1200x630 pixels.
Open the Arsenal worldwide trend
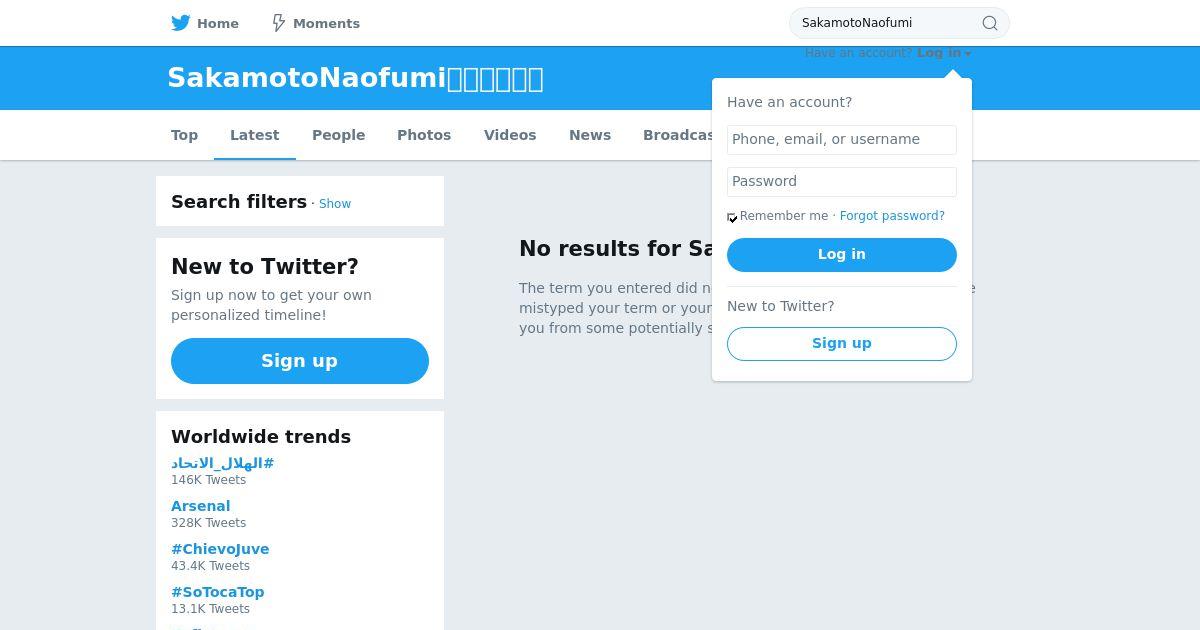[200, 506]
